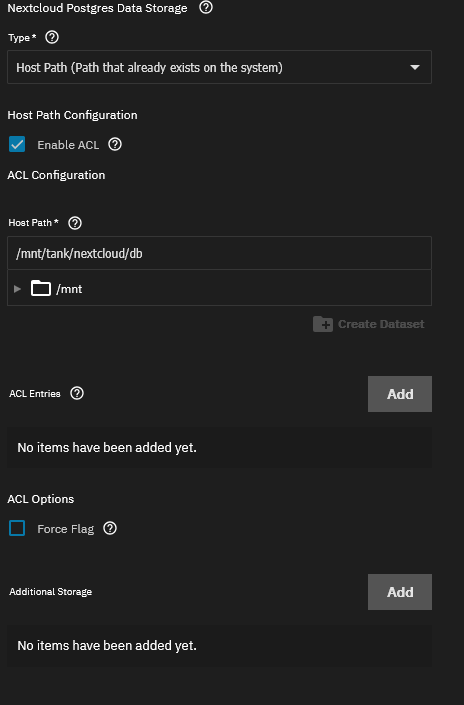Click the Host Path Configuration heading

point(72,115)
